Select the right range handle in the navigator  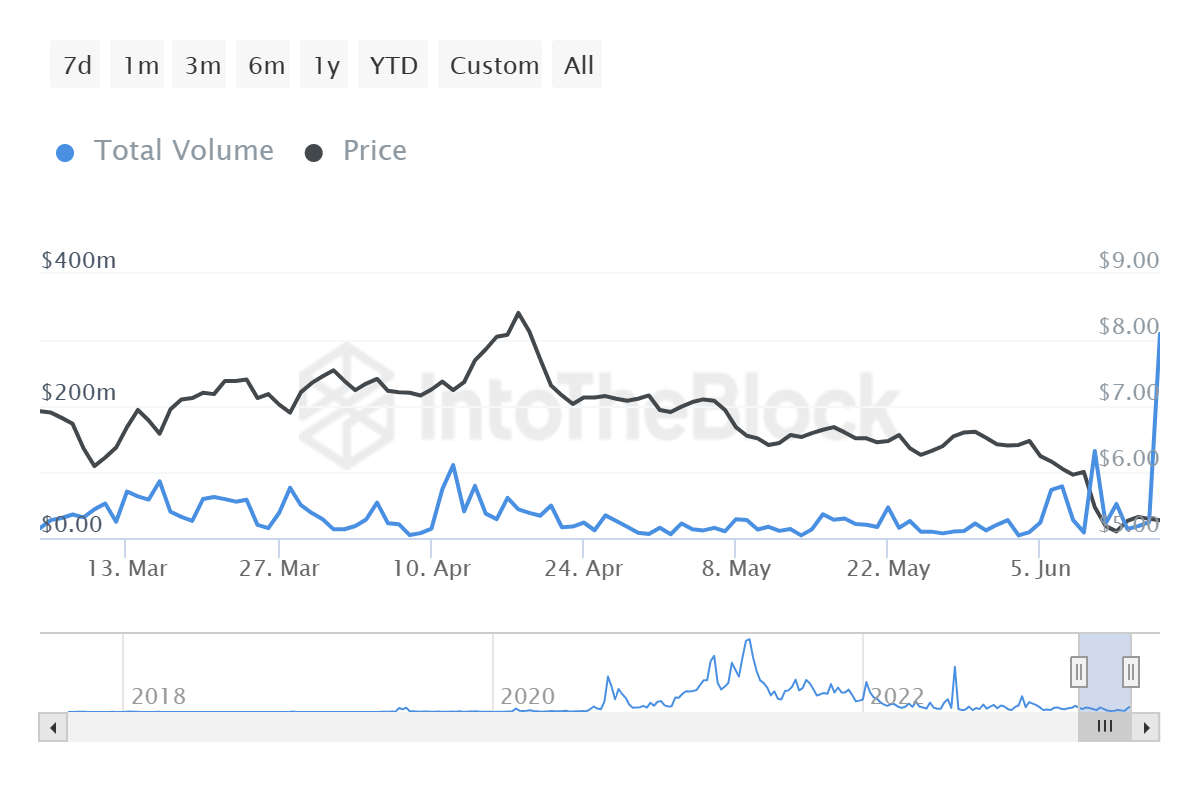click(x=1129, y=672)
